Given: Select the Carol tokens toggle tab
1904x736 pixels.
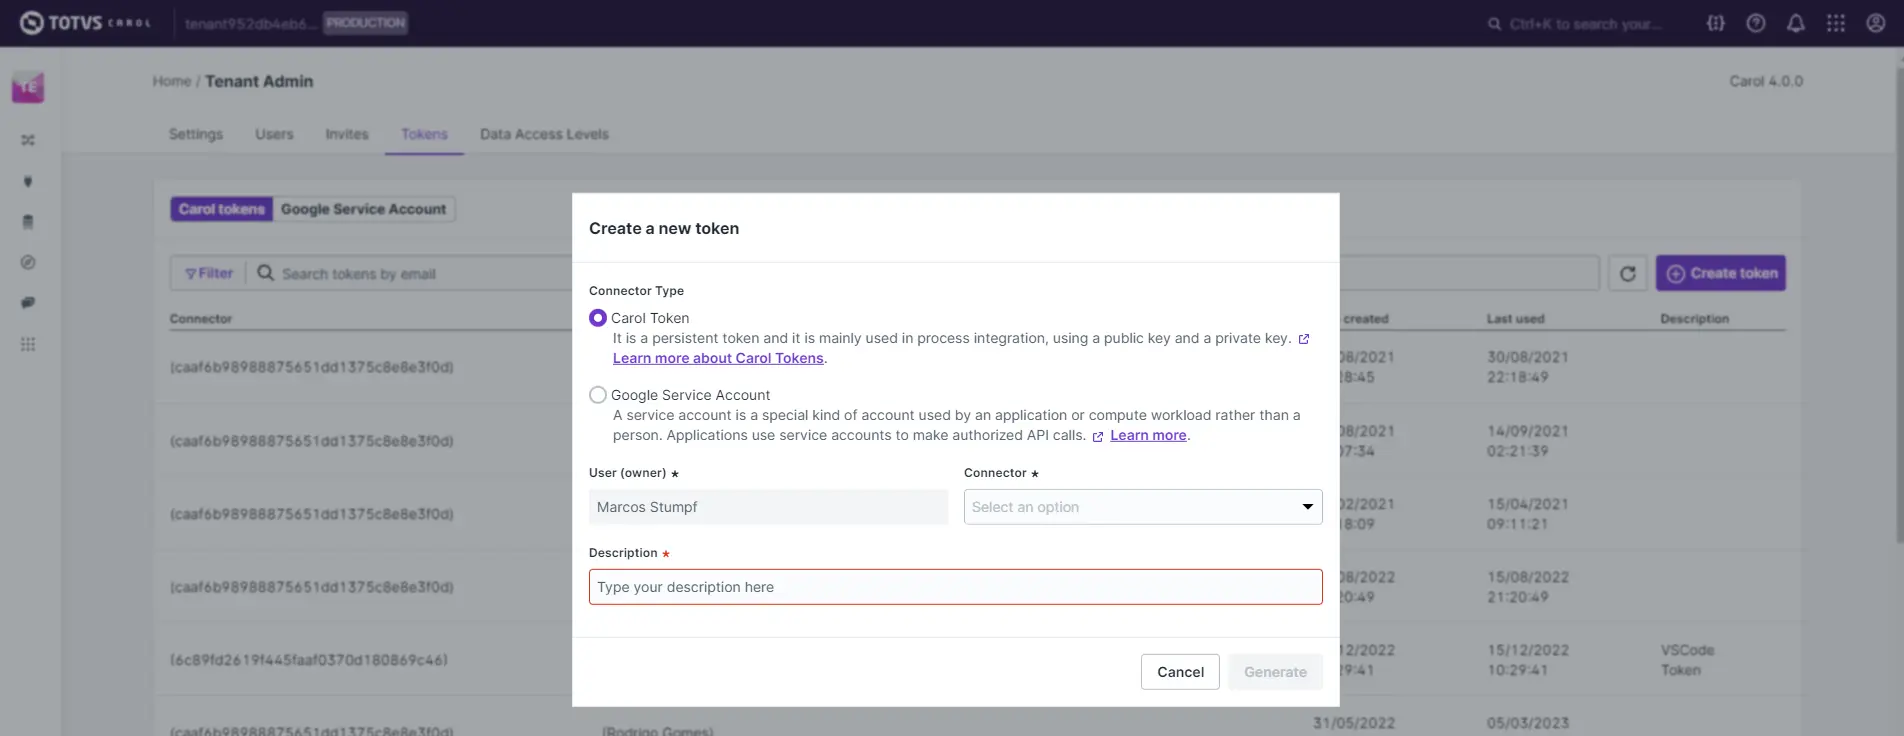Looking at the screenshot, I should [222, 209].
